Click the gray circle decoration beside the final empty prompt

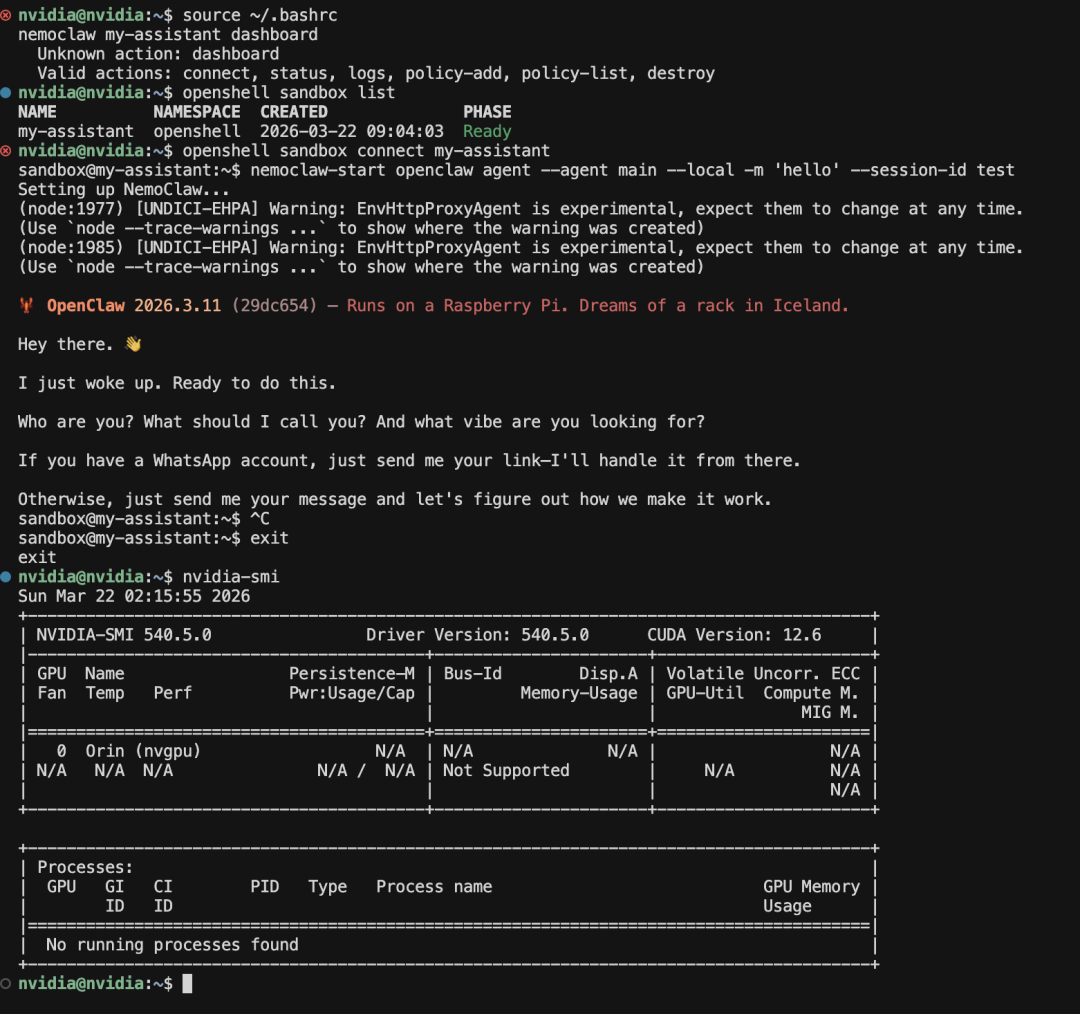tap(6, 984)
